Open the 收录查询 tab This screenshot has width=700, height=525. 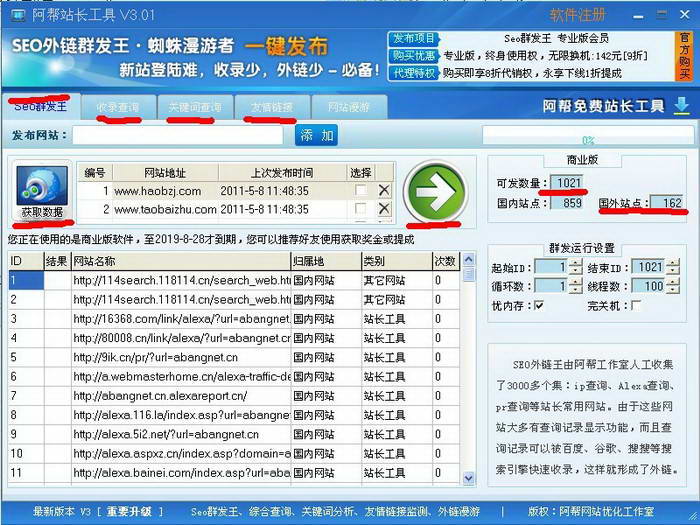pyautogui.click(x=118, y=107)
